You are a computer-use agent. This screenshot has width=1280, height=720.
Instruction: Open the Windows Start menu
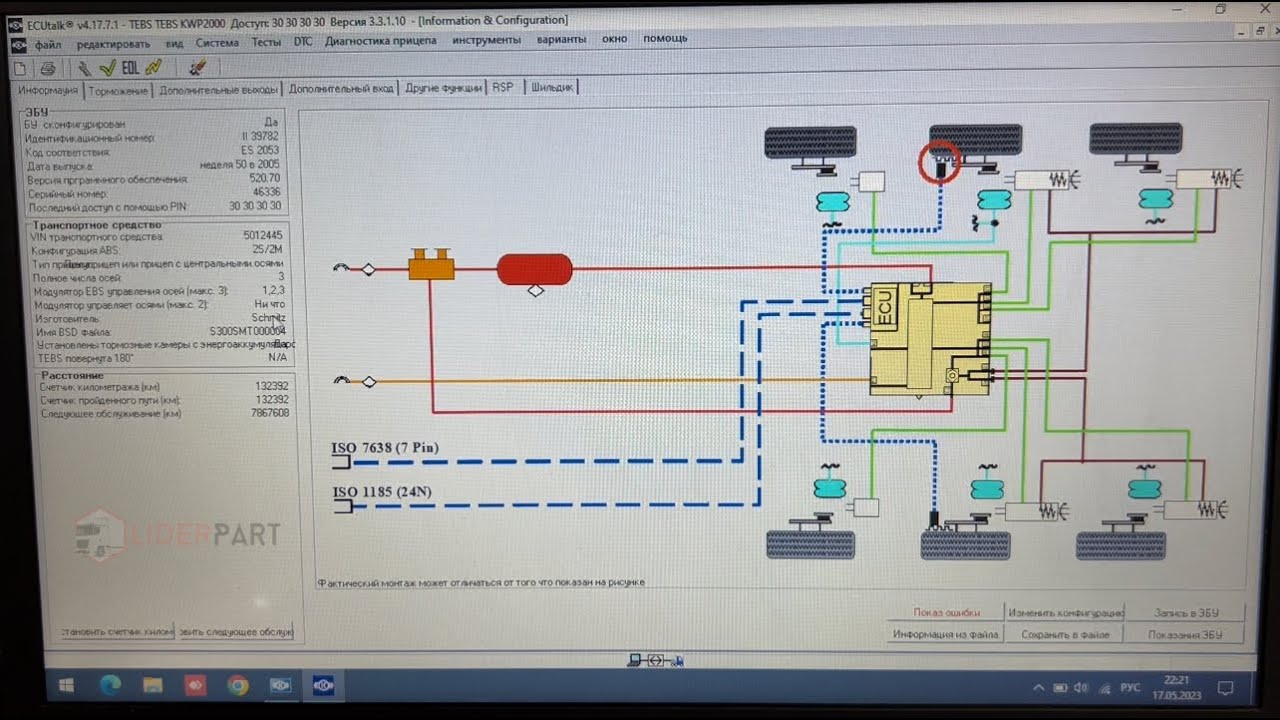[x=67, y=686]
